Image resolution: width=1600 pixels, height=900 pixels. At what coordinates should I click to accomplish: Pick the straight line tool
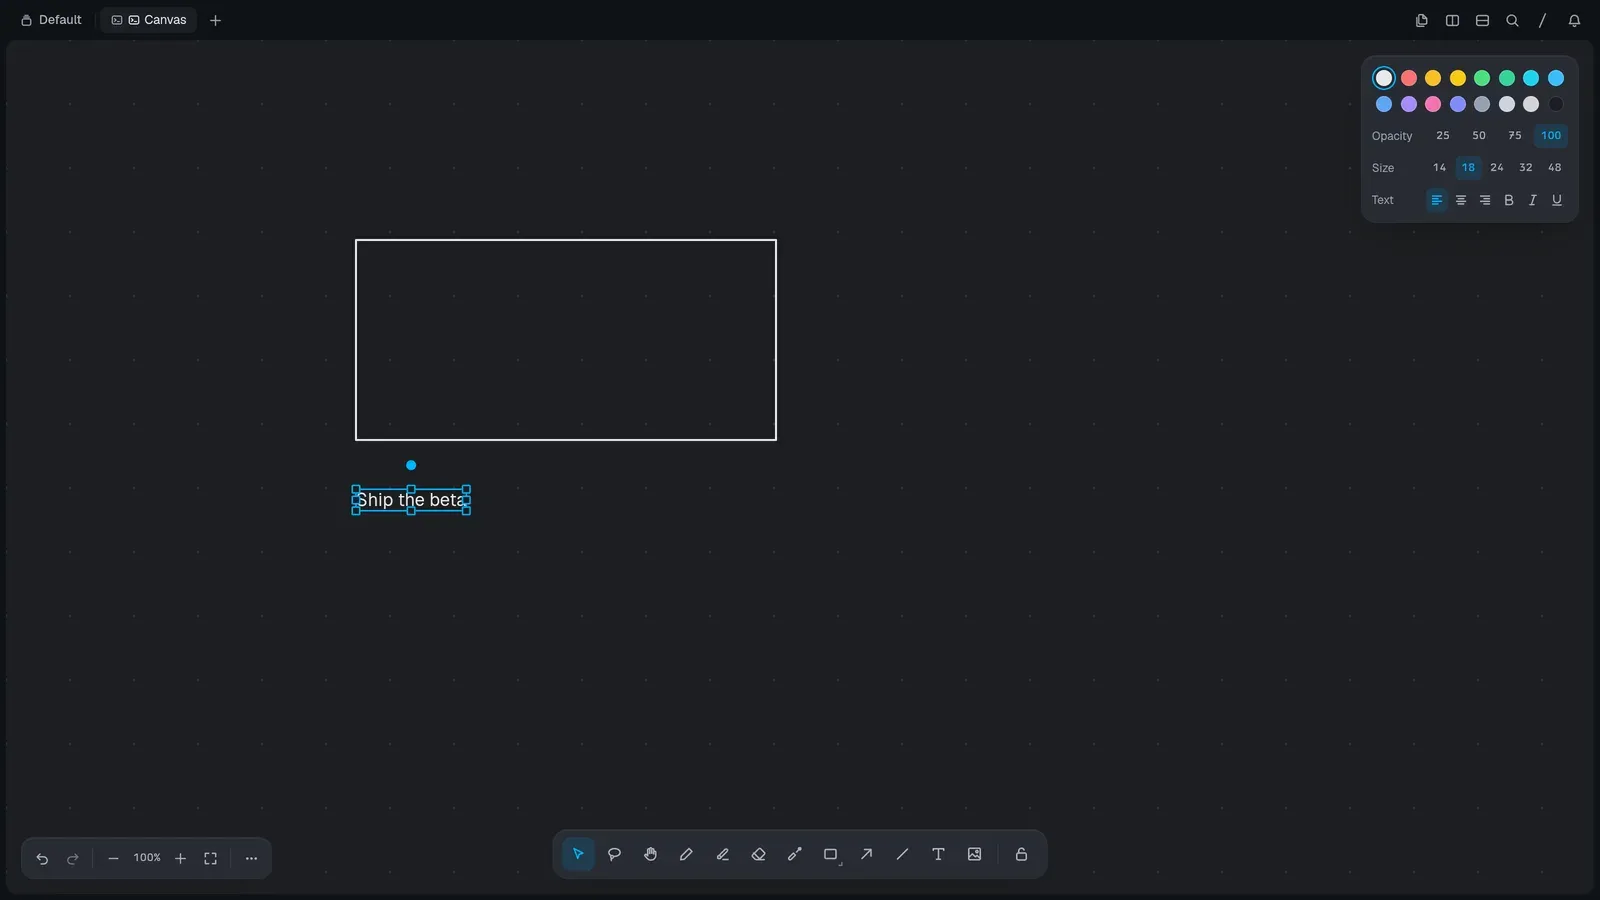click(x=902, y=854)
